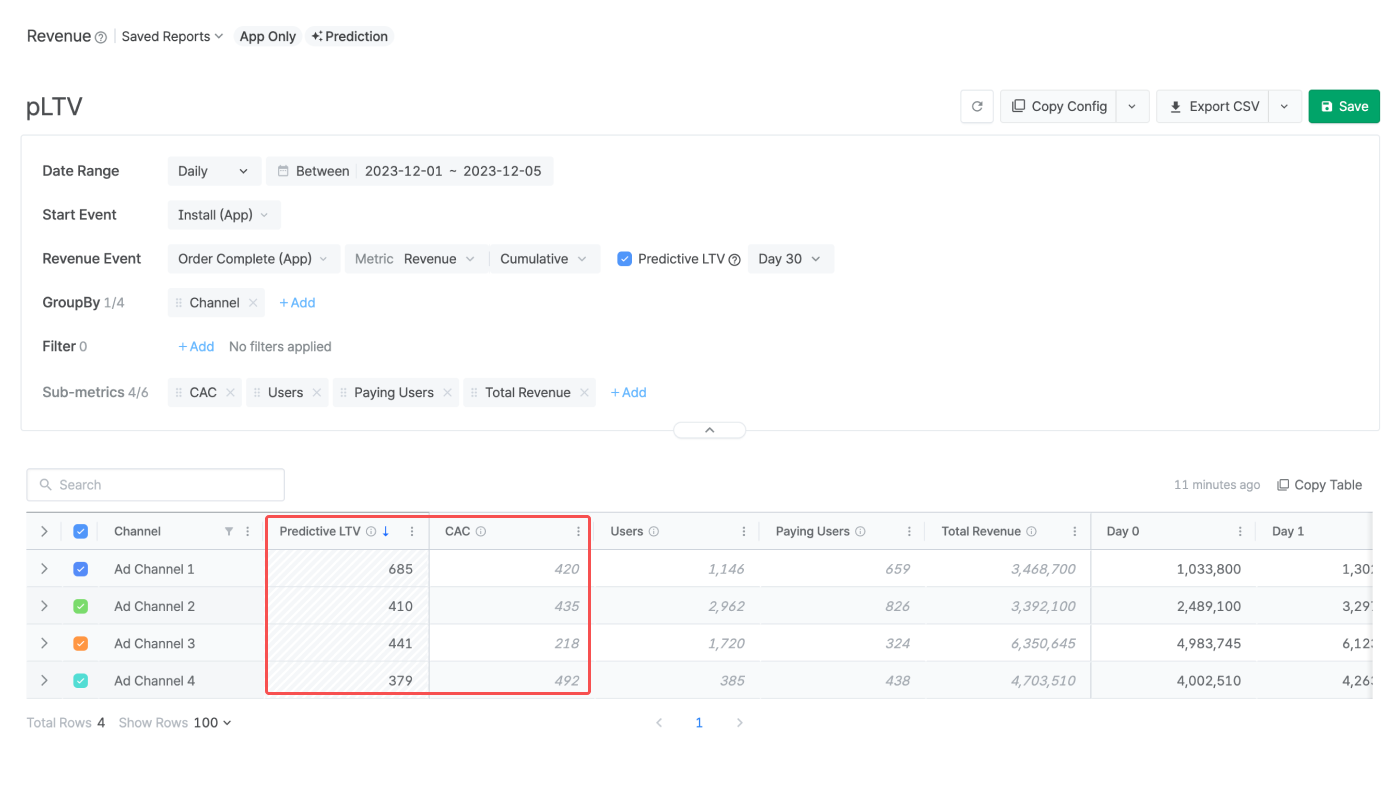Click the filter icon in the Channel column header
Screen dimensions: 1400x800
point(228,531)
